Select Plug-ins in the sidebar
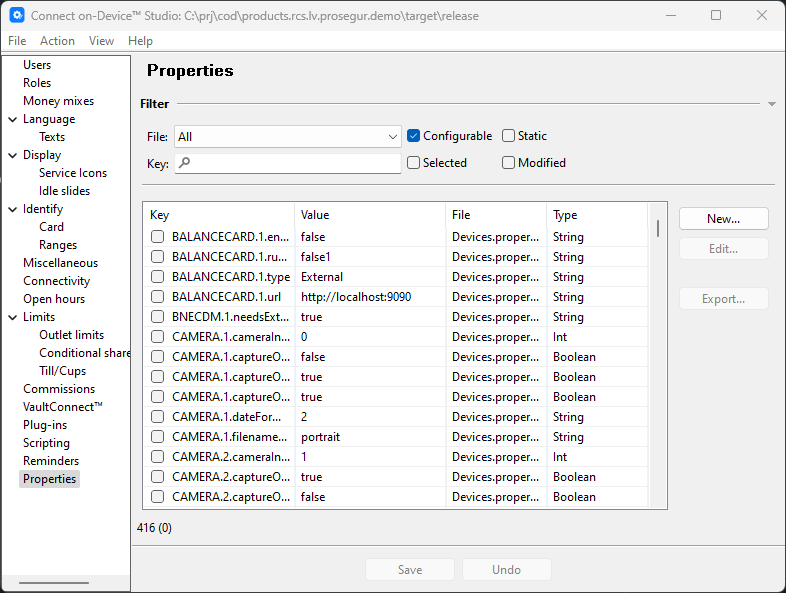 pos(45,425)
